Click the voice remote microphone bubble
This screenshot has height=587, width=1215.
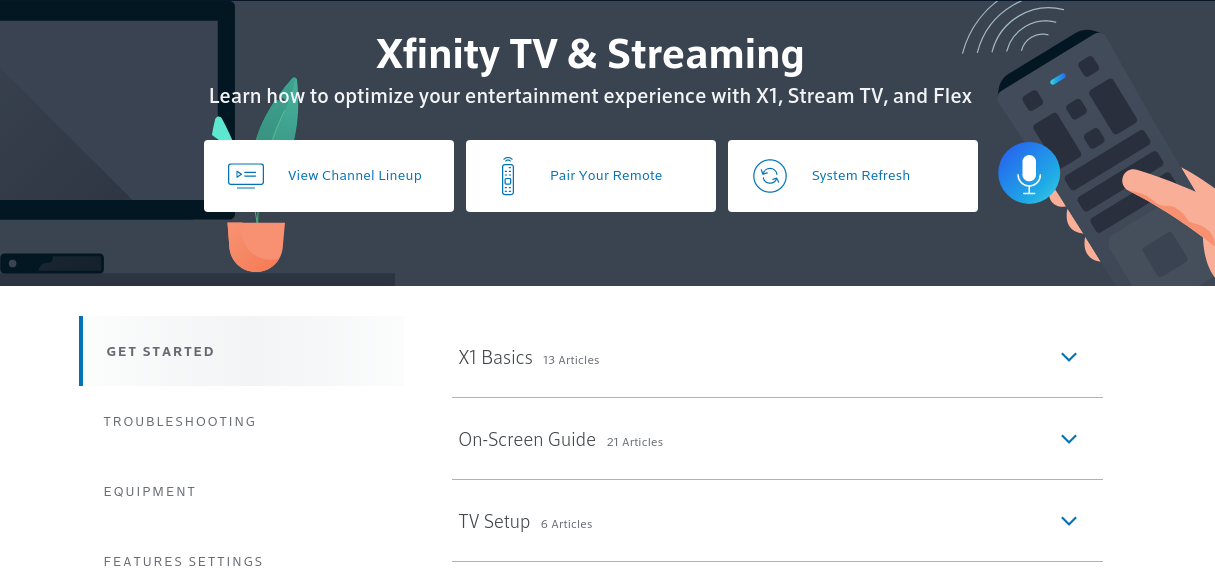[x=1029, y=172]
